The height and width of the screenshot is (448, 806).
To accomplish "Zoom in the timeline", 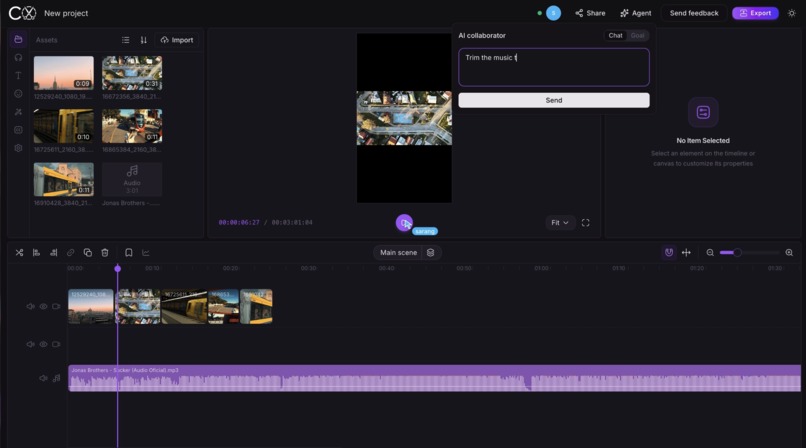I will [x=789, y=253].
